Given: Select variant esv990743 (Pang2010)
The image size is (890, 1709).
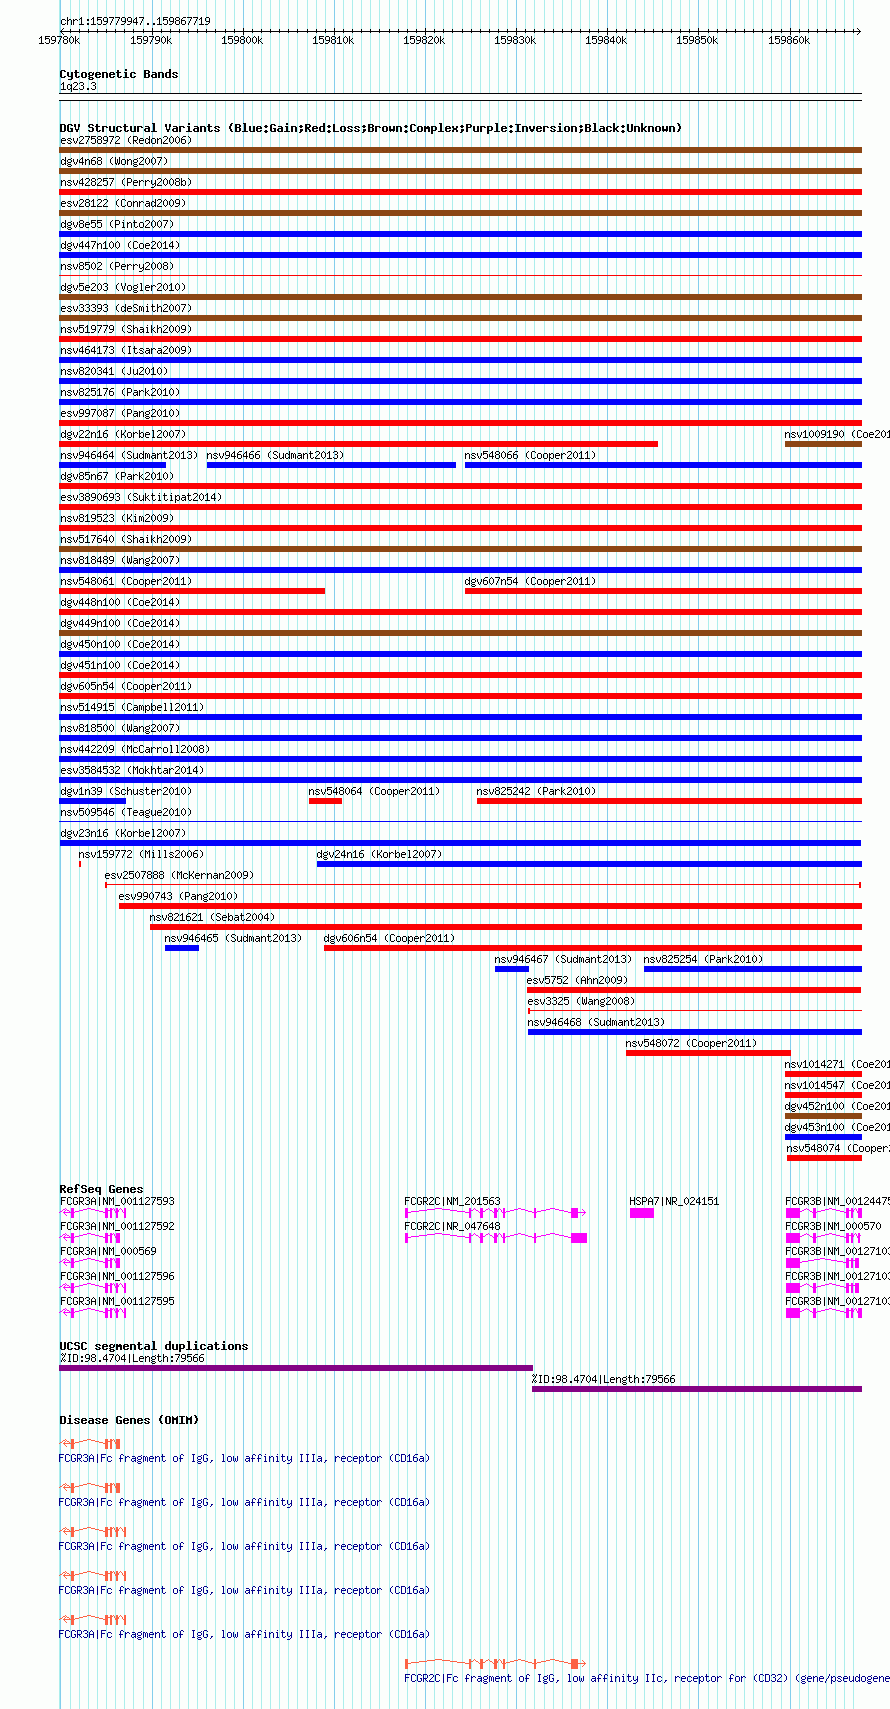Looking at the screenshot, I should pyautogui.click(x=179, y=896).
